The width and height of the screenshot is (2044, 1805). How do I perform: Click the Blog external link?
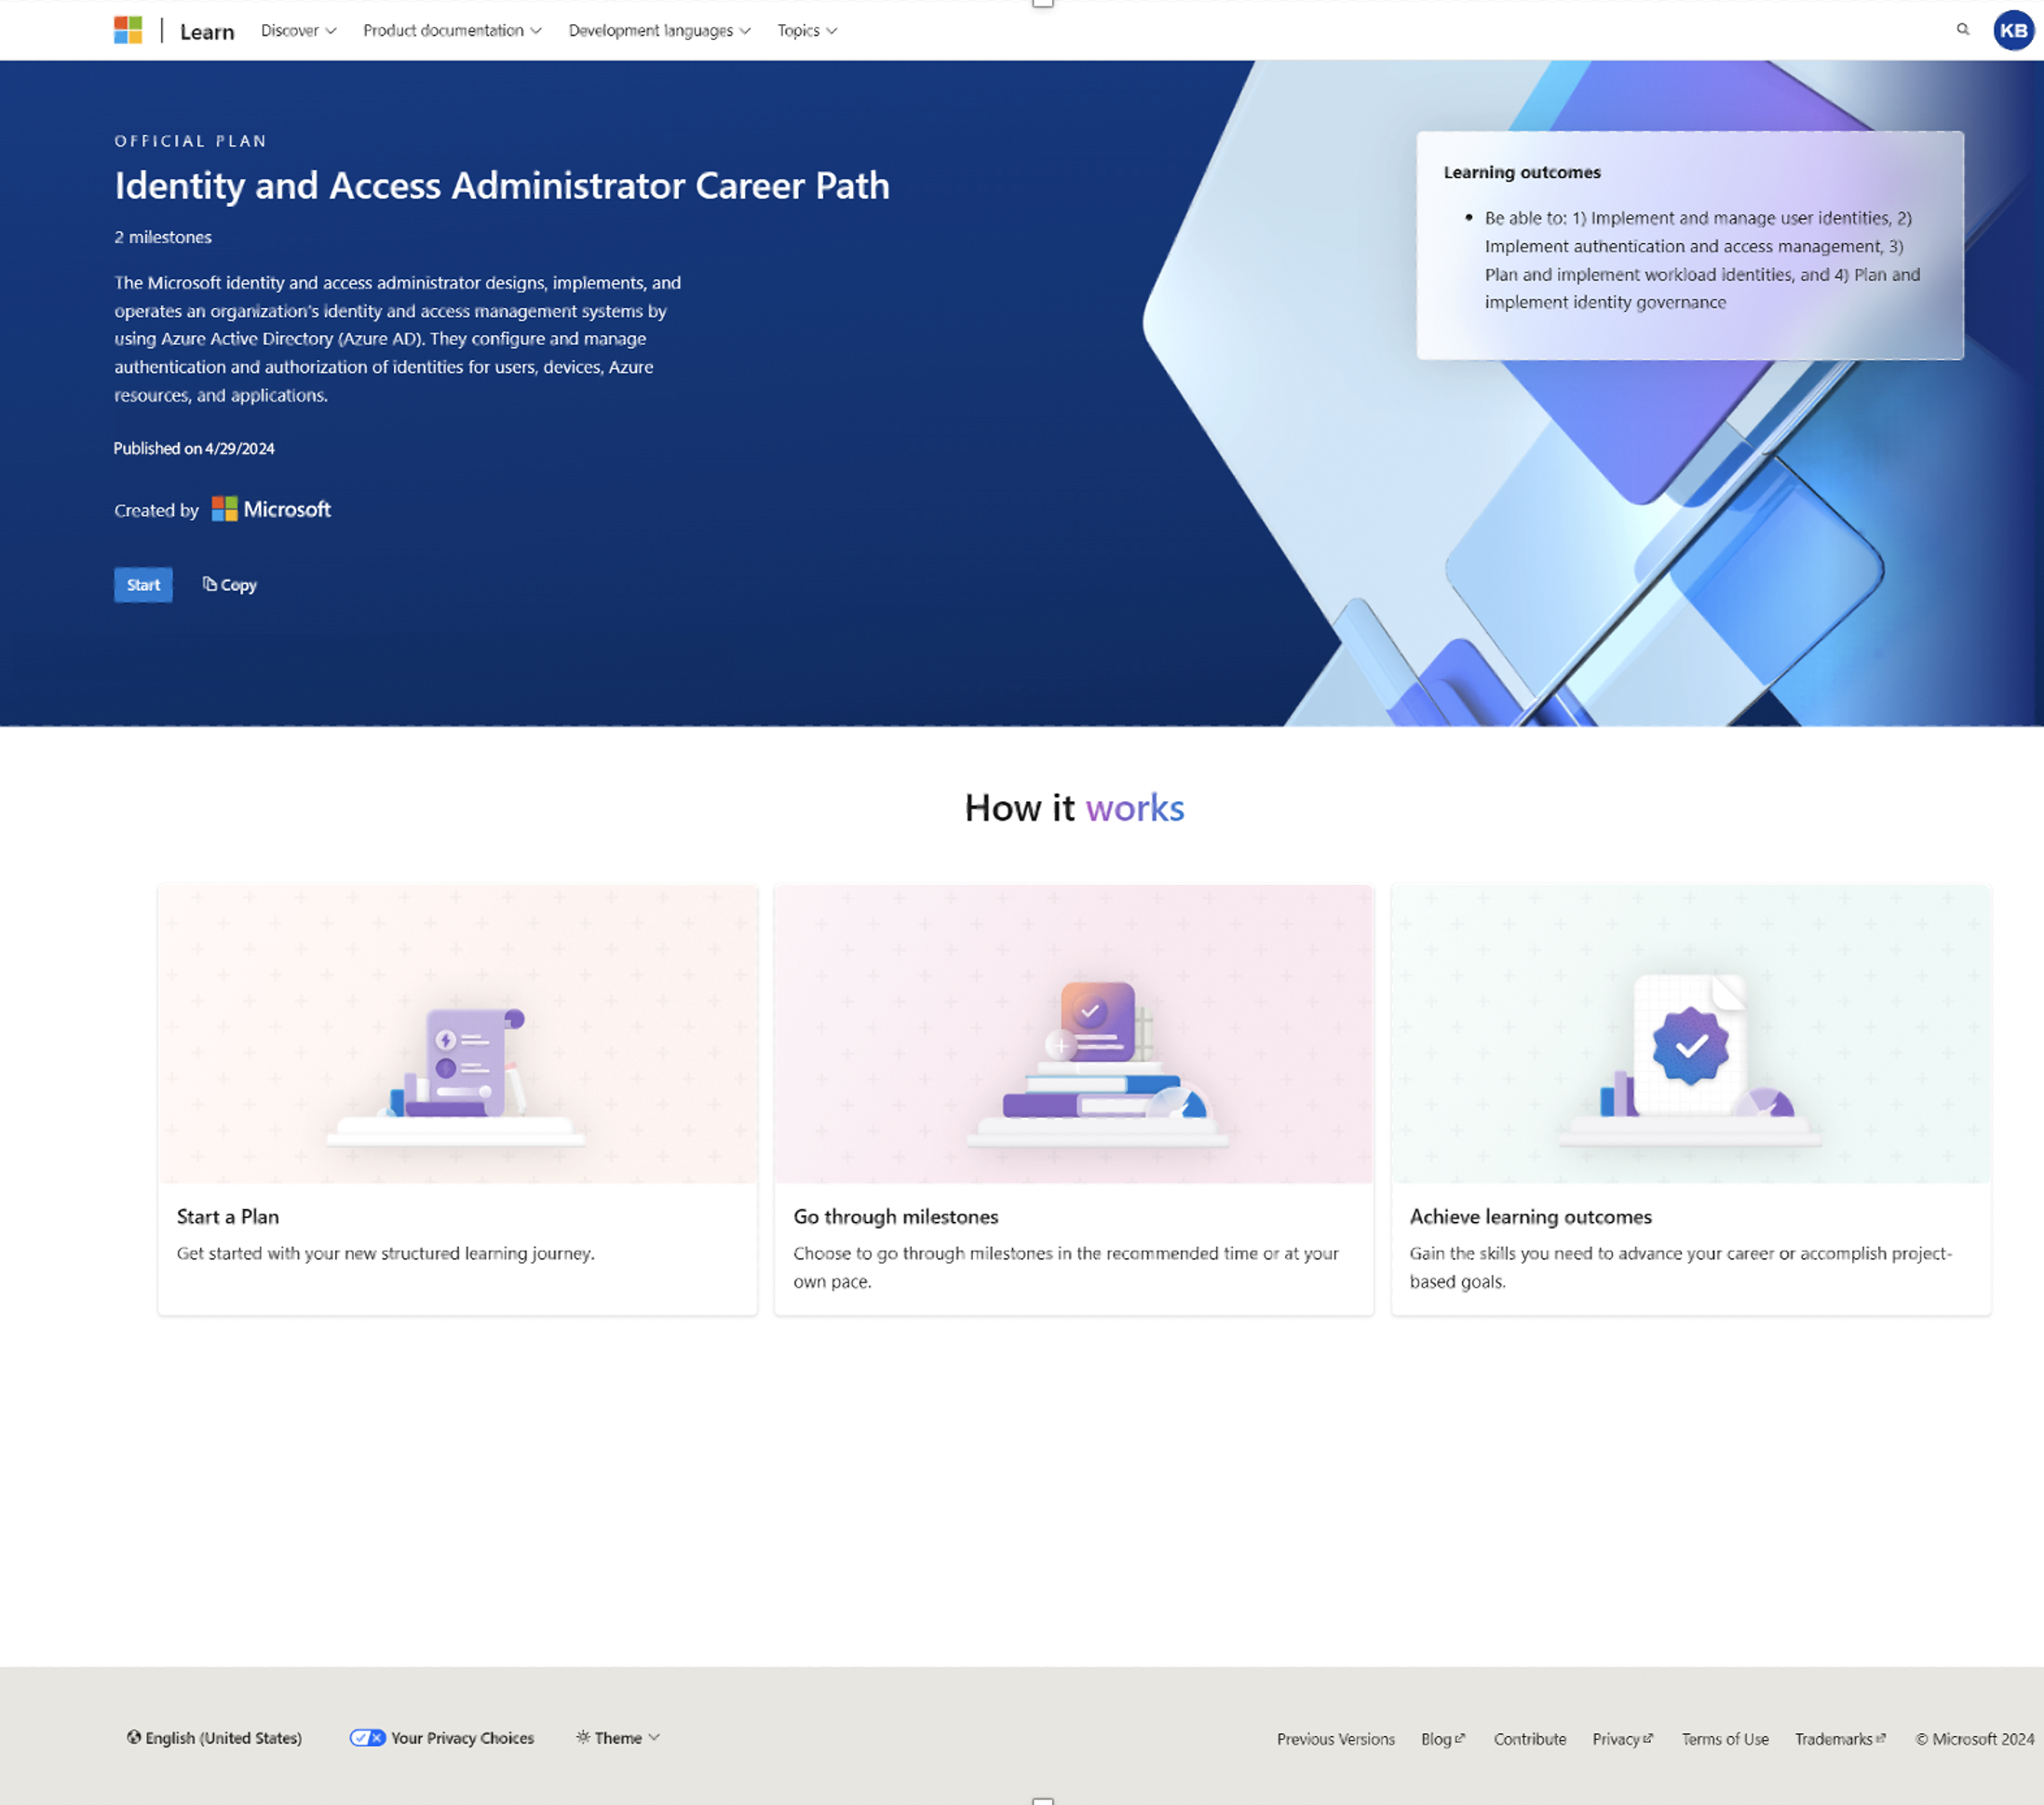(x=1442, y=1737)
